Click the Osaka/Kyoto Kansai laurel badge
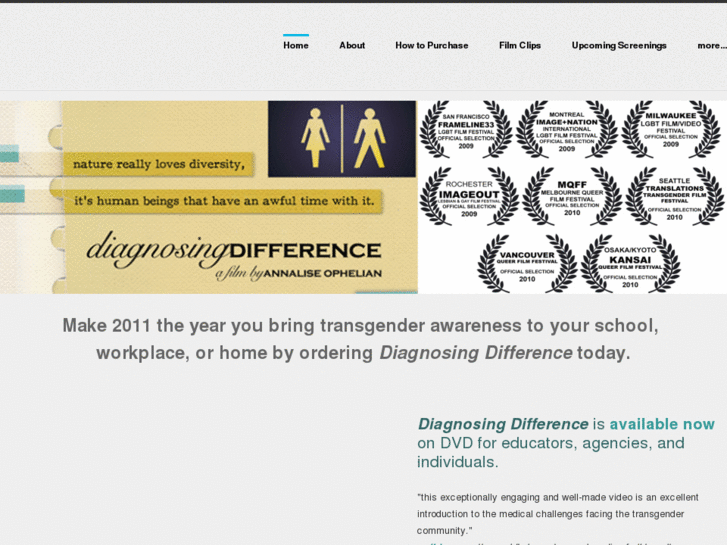The width and height of the screenshot is (727, 545). [x=630, y=263]
